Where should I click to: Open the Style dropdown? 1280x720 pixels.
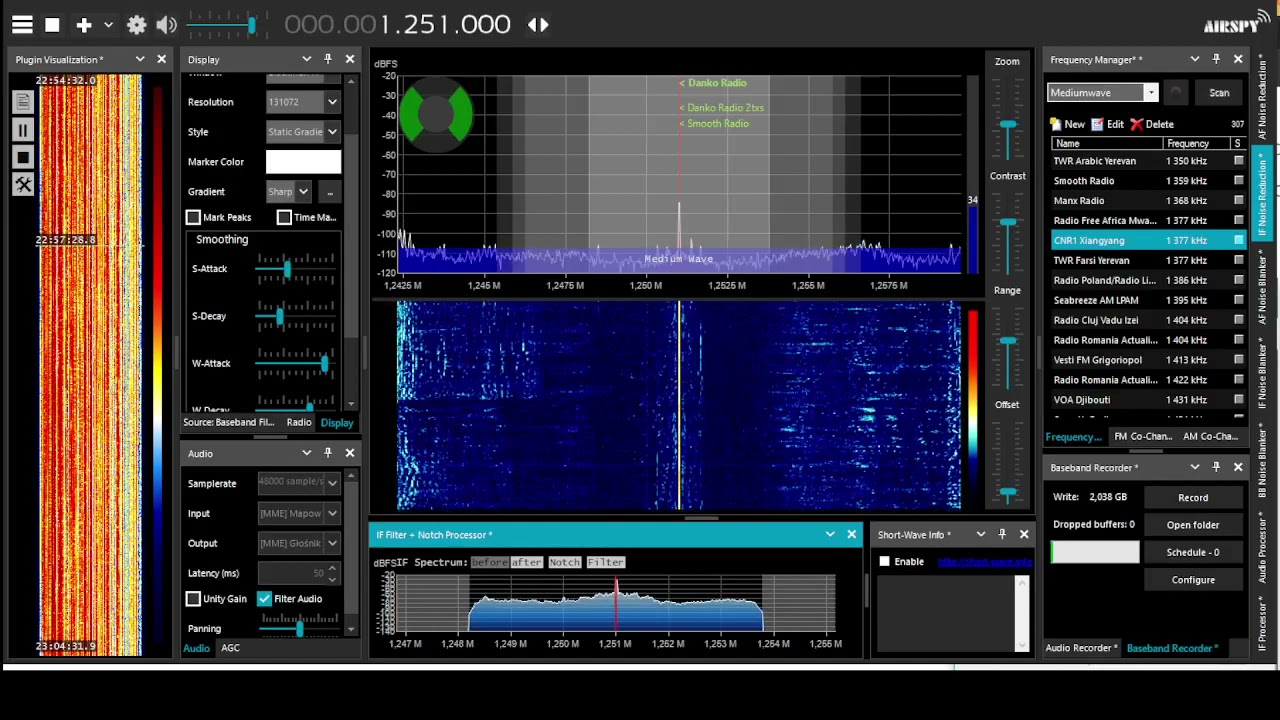click(304, 132)
